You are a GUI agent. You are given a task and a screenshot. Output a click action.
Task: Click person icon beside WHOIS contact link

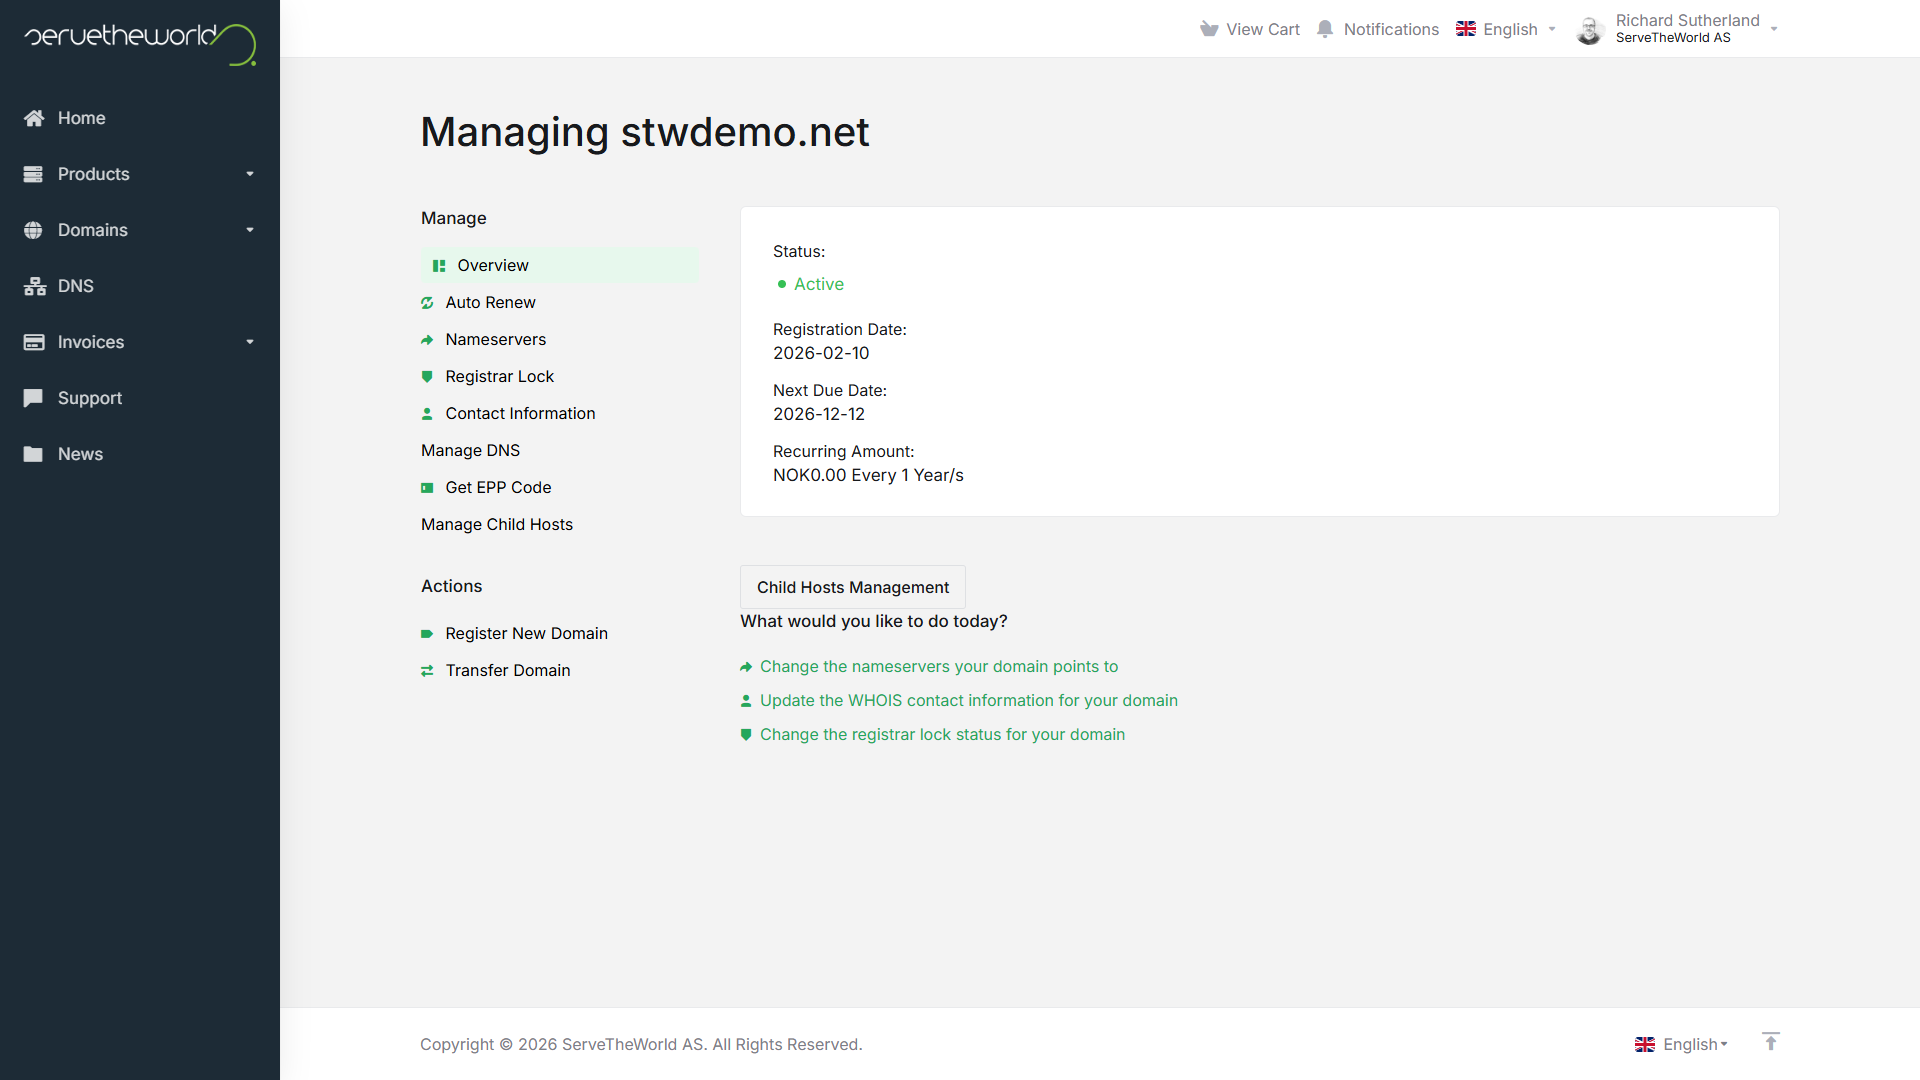746,701
